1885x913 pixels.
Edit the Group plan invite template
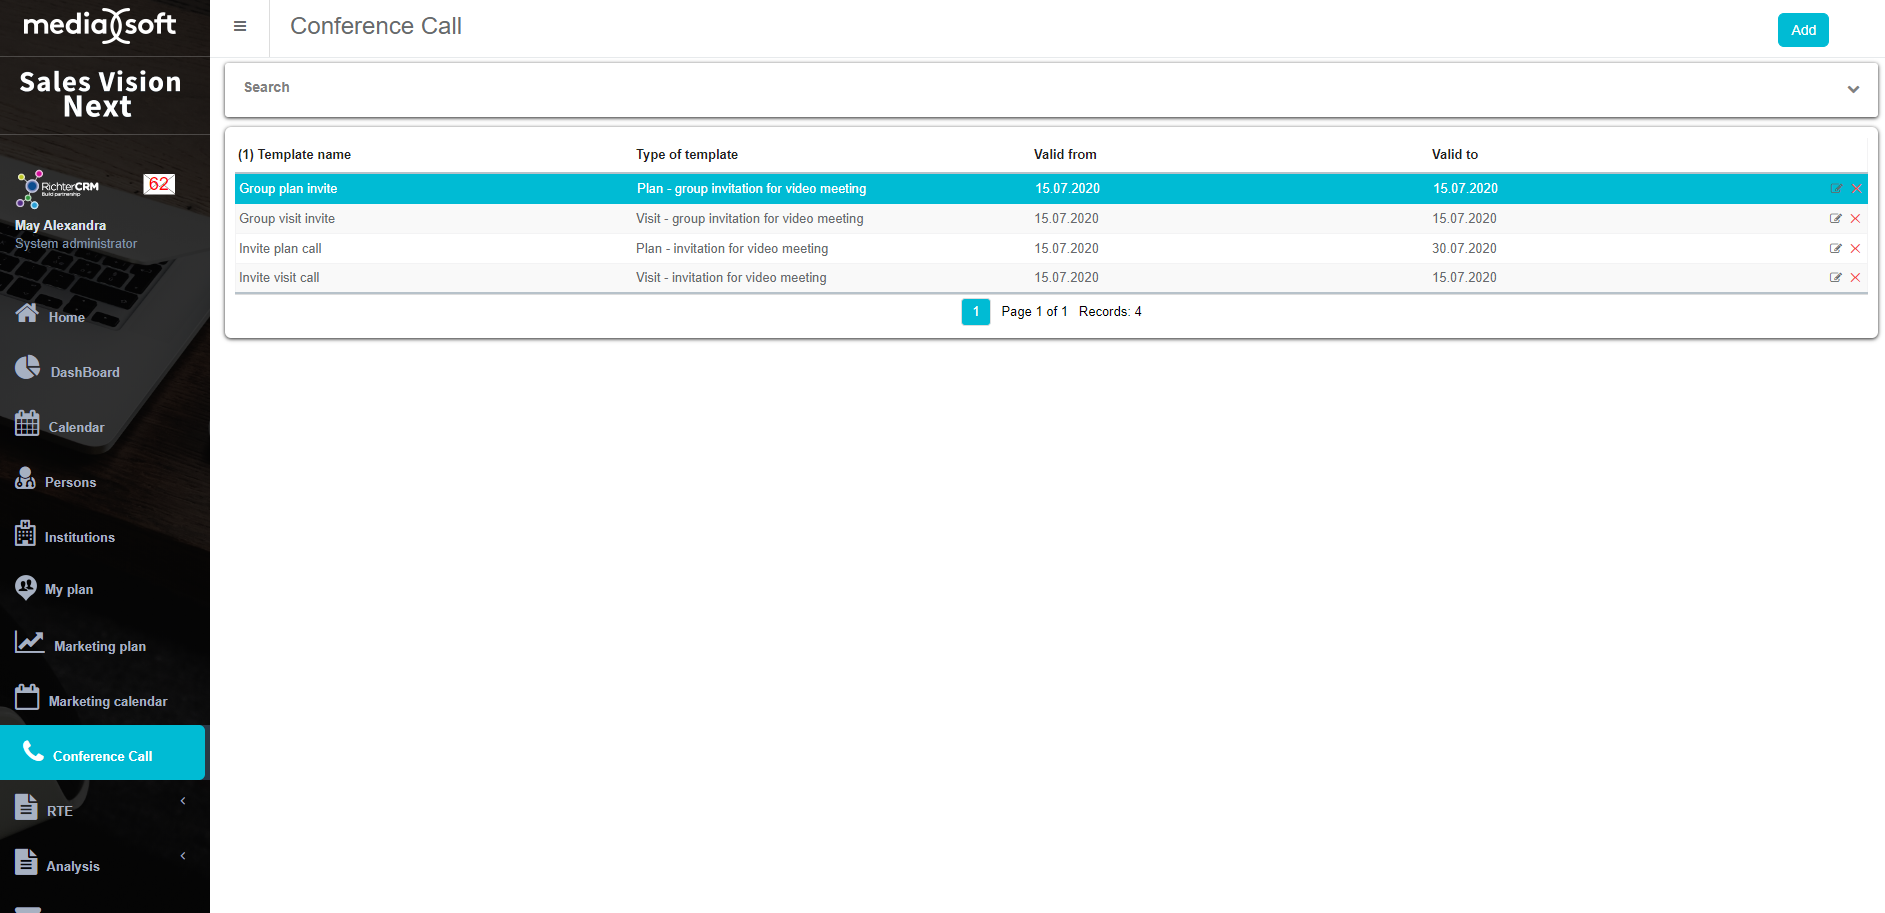[x=1836, y=189]
